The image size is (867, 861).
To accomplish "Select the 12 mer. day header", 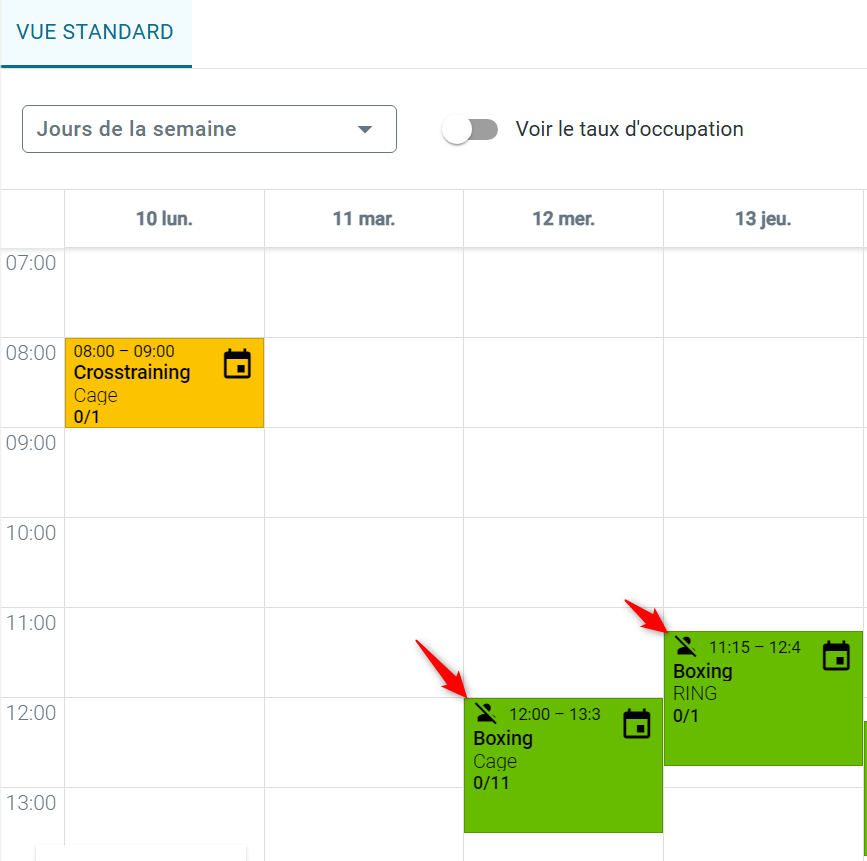I will point(563,218).
